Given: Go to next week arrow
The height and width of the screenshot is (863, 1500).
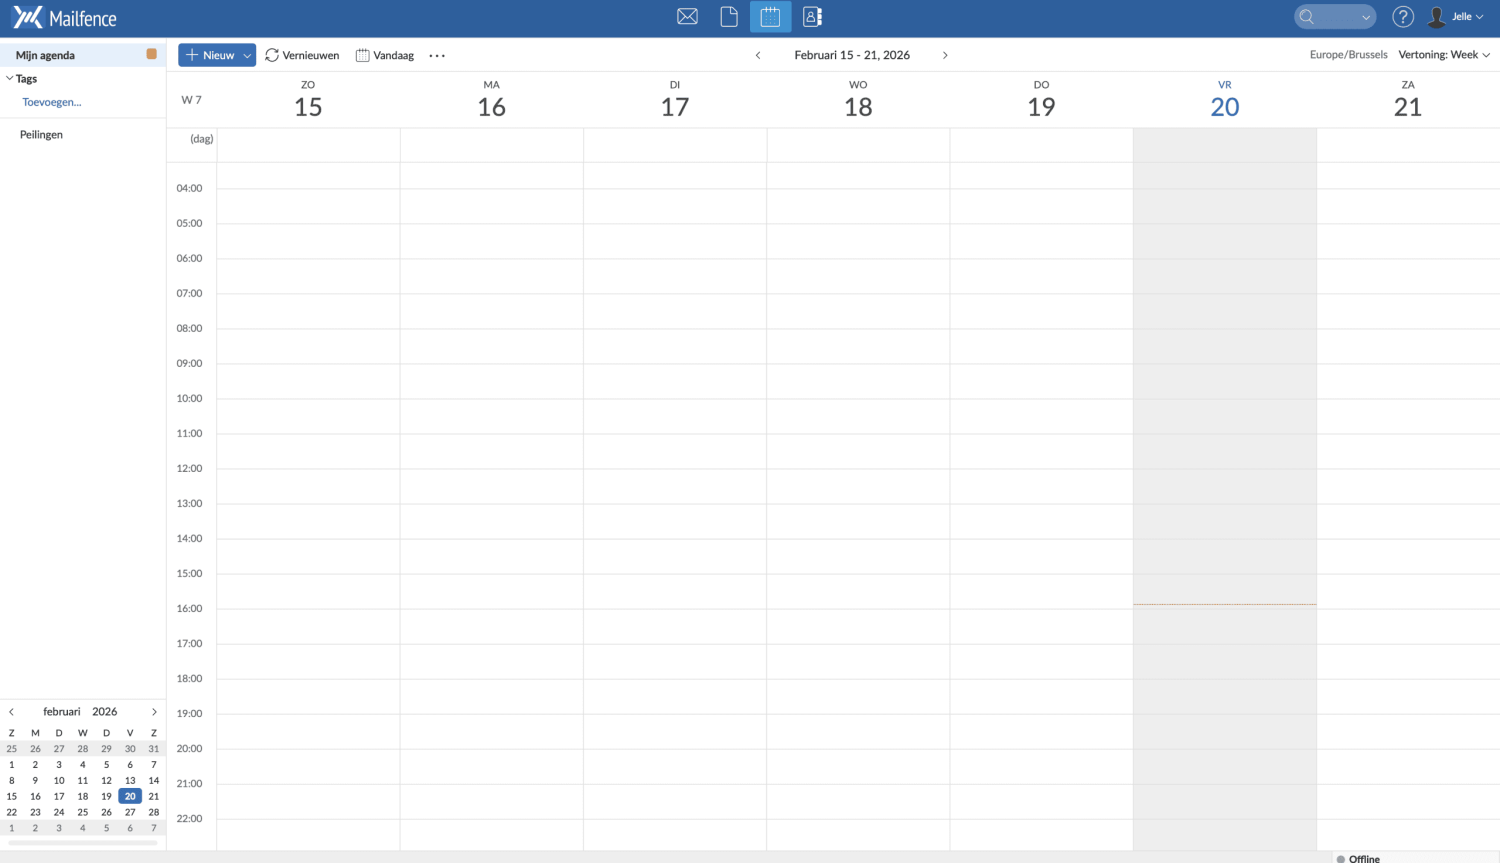Looking at the screenshot, I should [945, 55].
